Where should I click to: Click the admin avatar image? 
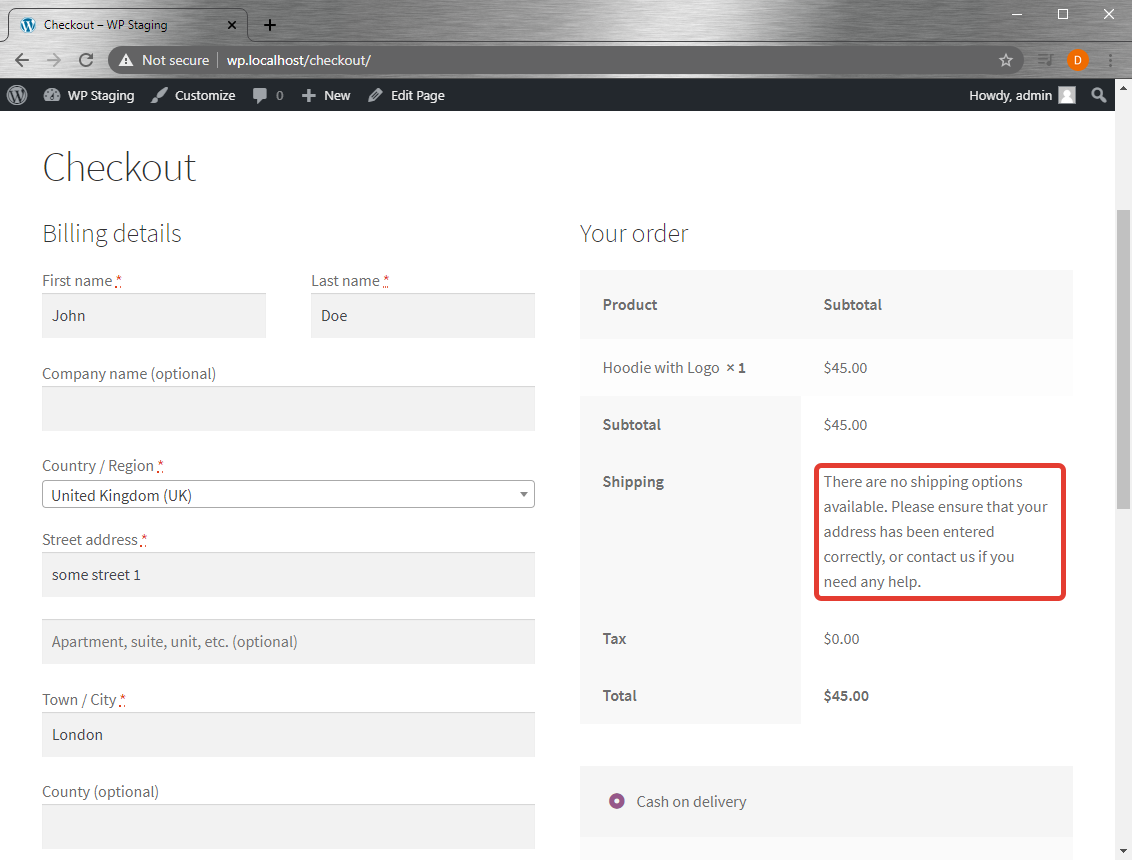[x=1067, y=95]
